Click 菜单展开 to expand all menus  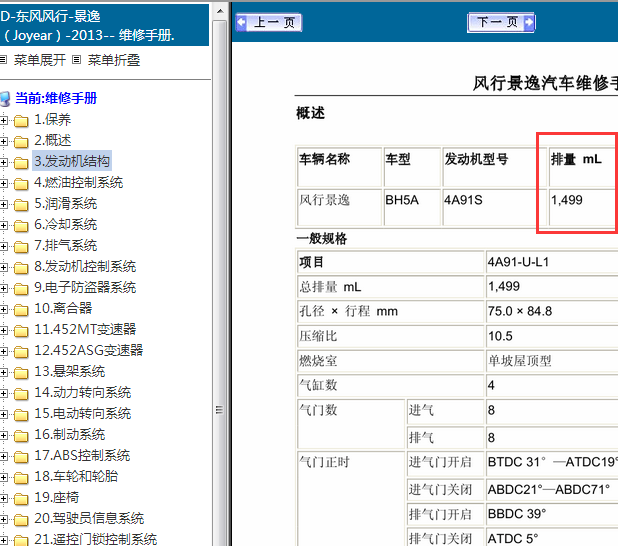tap(40, 60)
